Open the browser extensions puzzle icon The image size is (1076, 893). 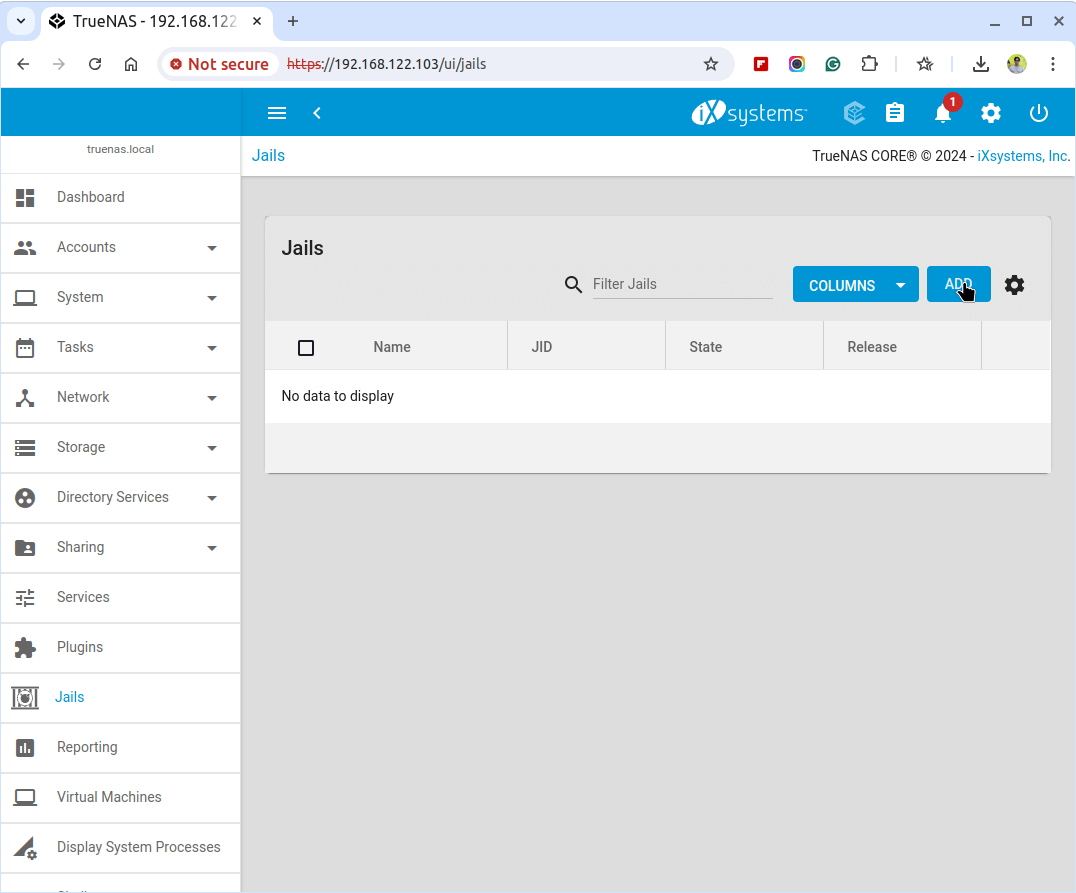(869, 64)
